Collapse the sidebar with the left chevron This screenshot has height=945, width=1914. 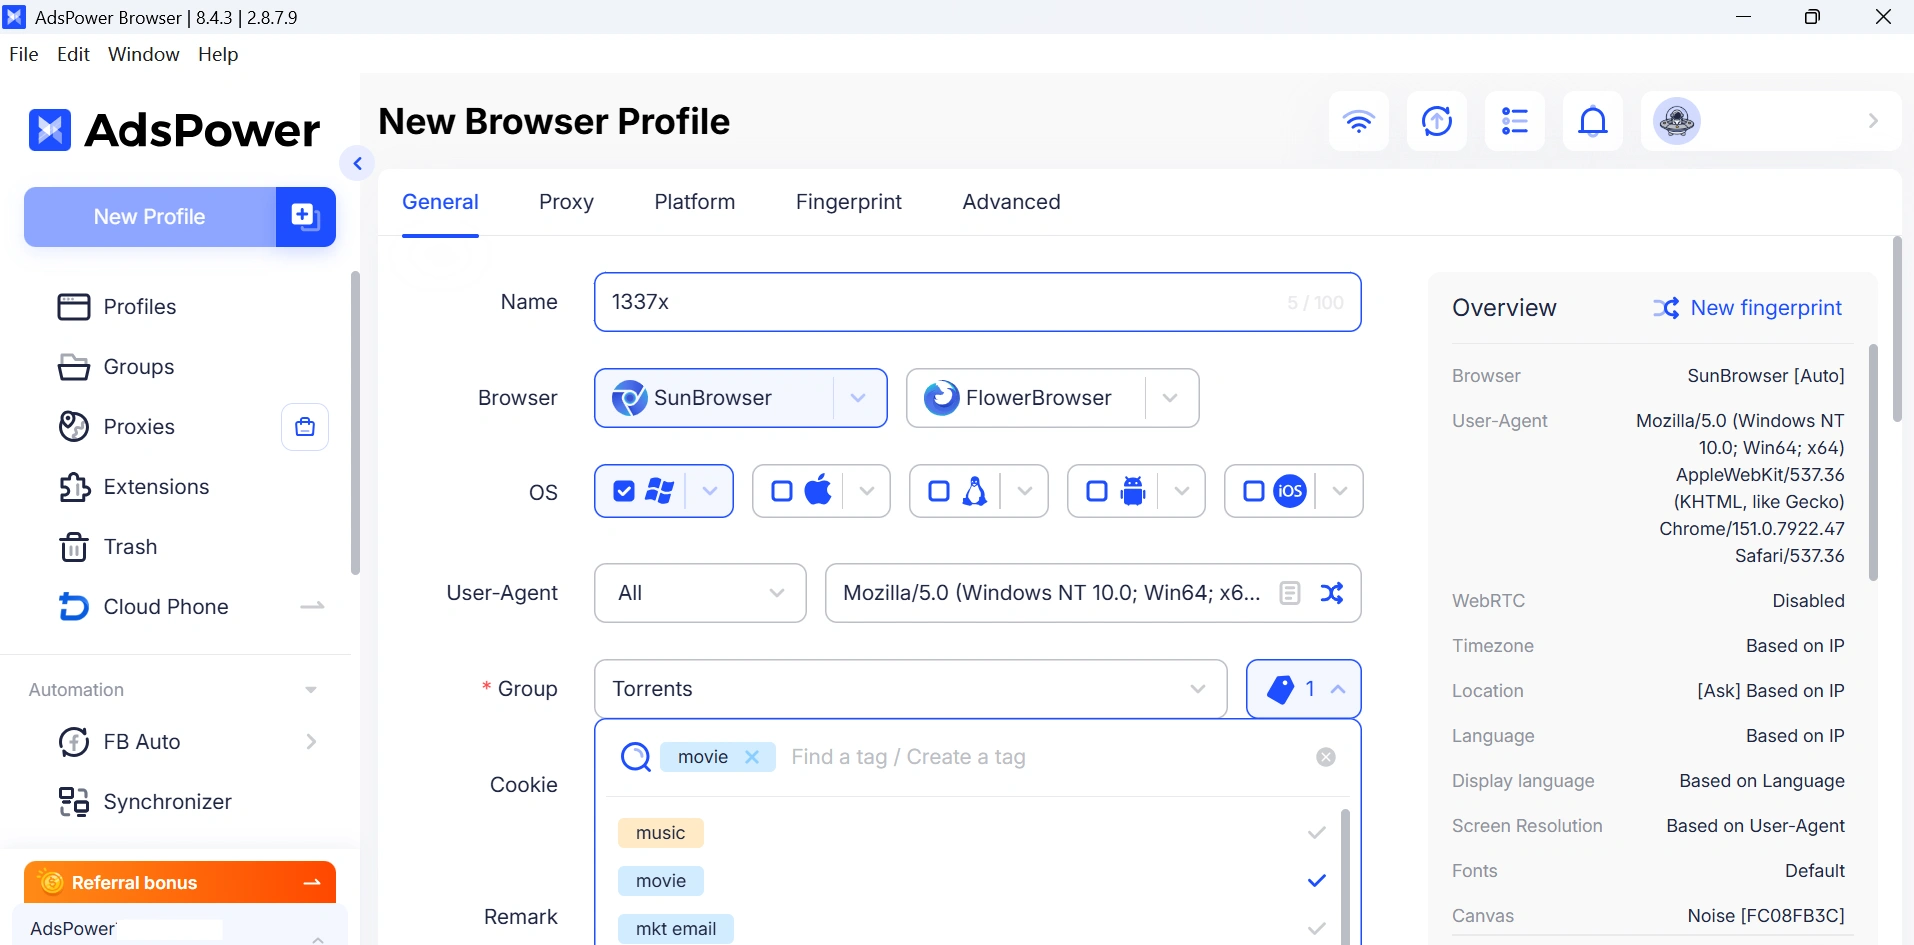tap(357, 163)
